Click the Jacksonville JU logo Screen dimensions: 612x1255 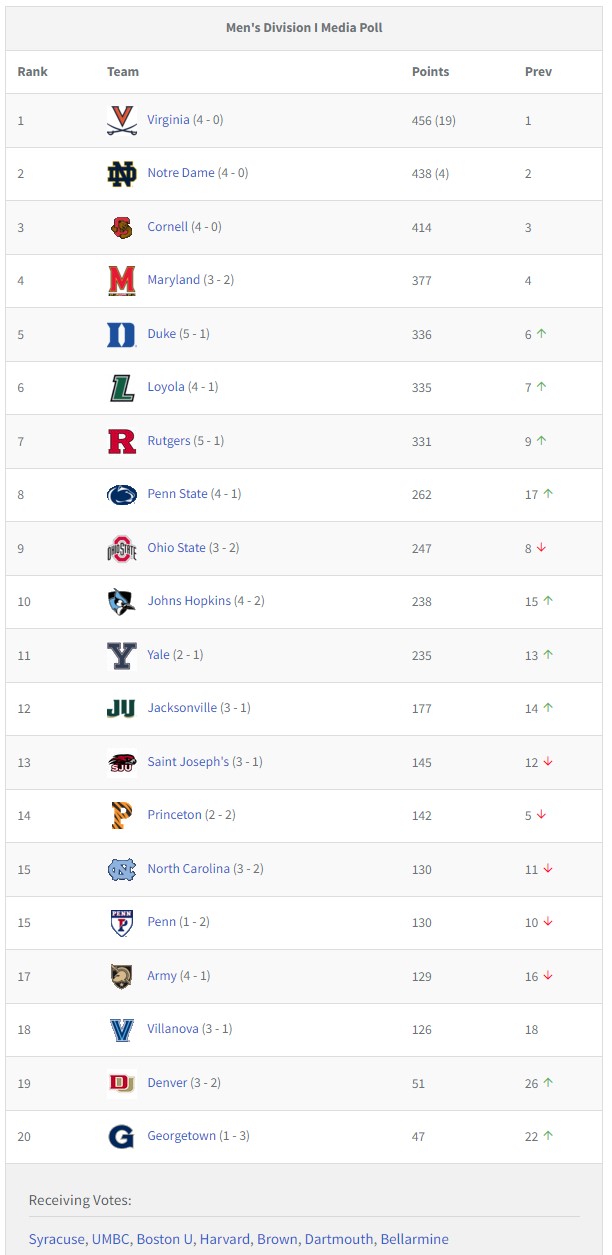pos(121,709)
